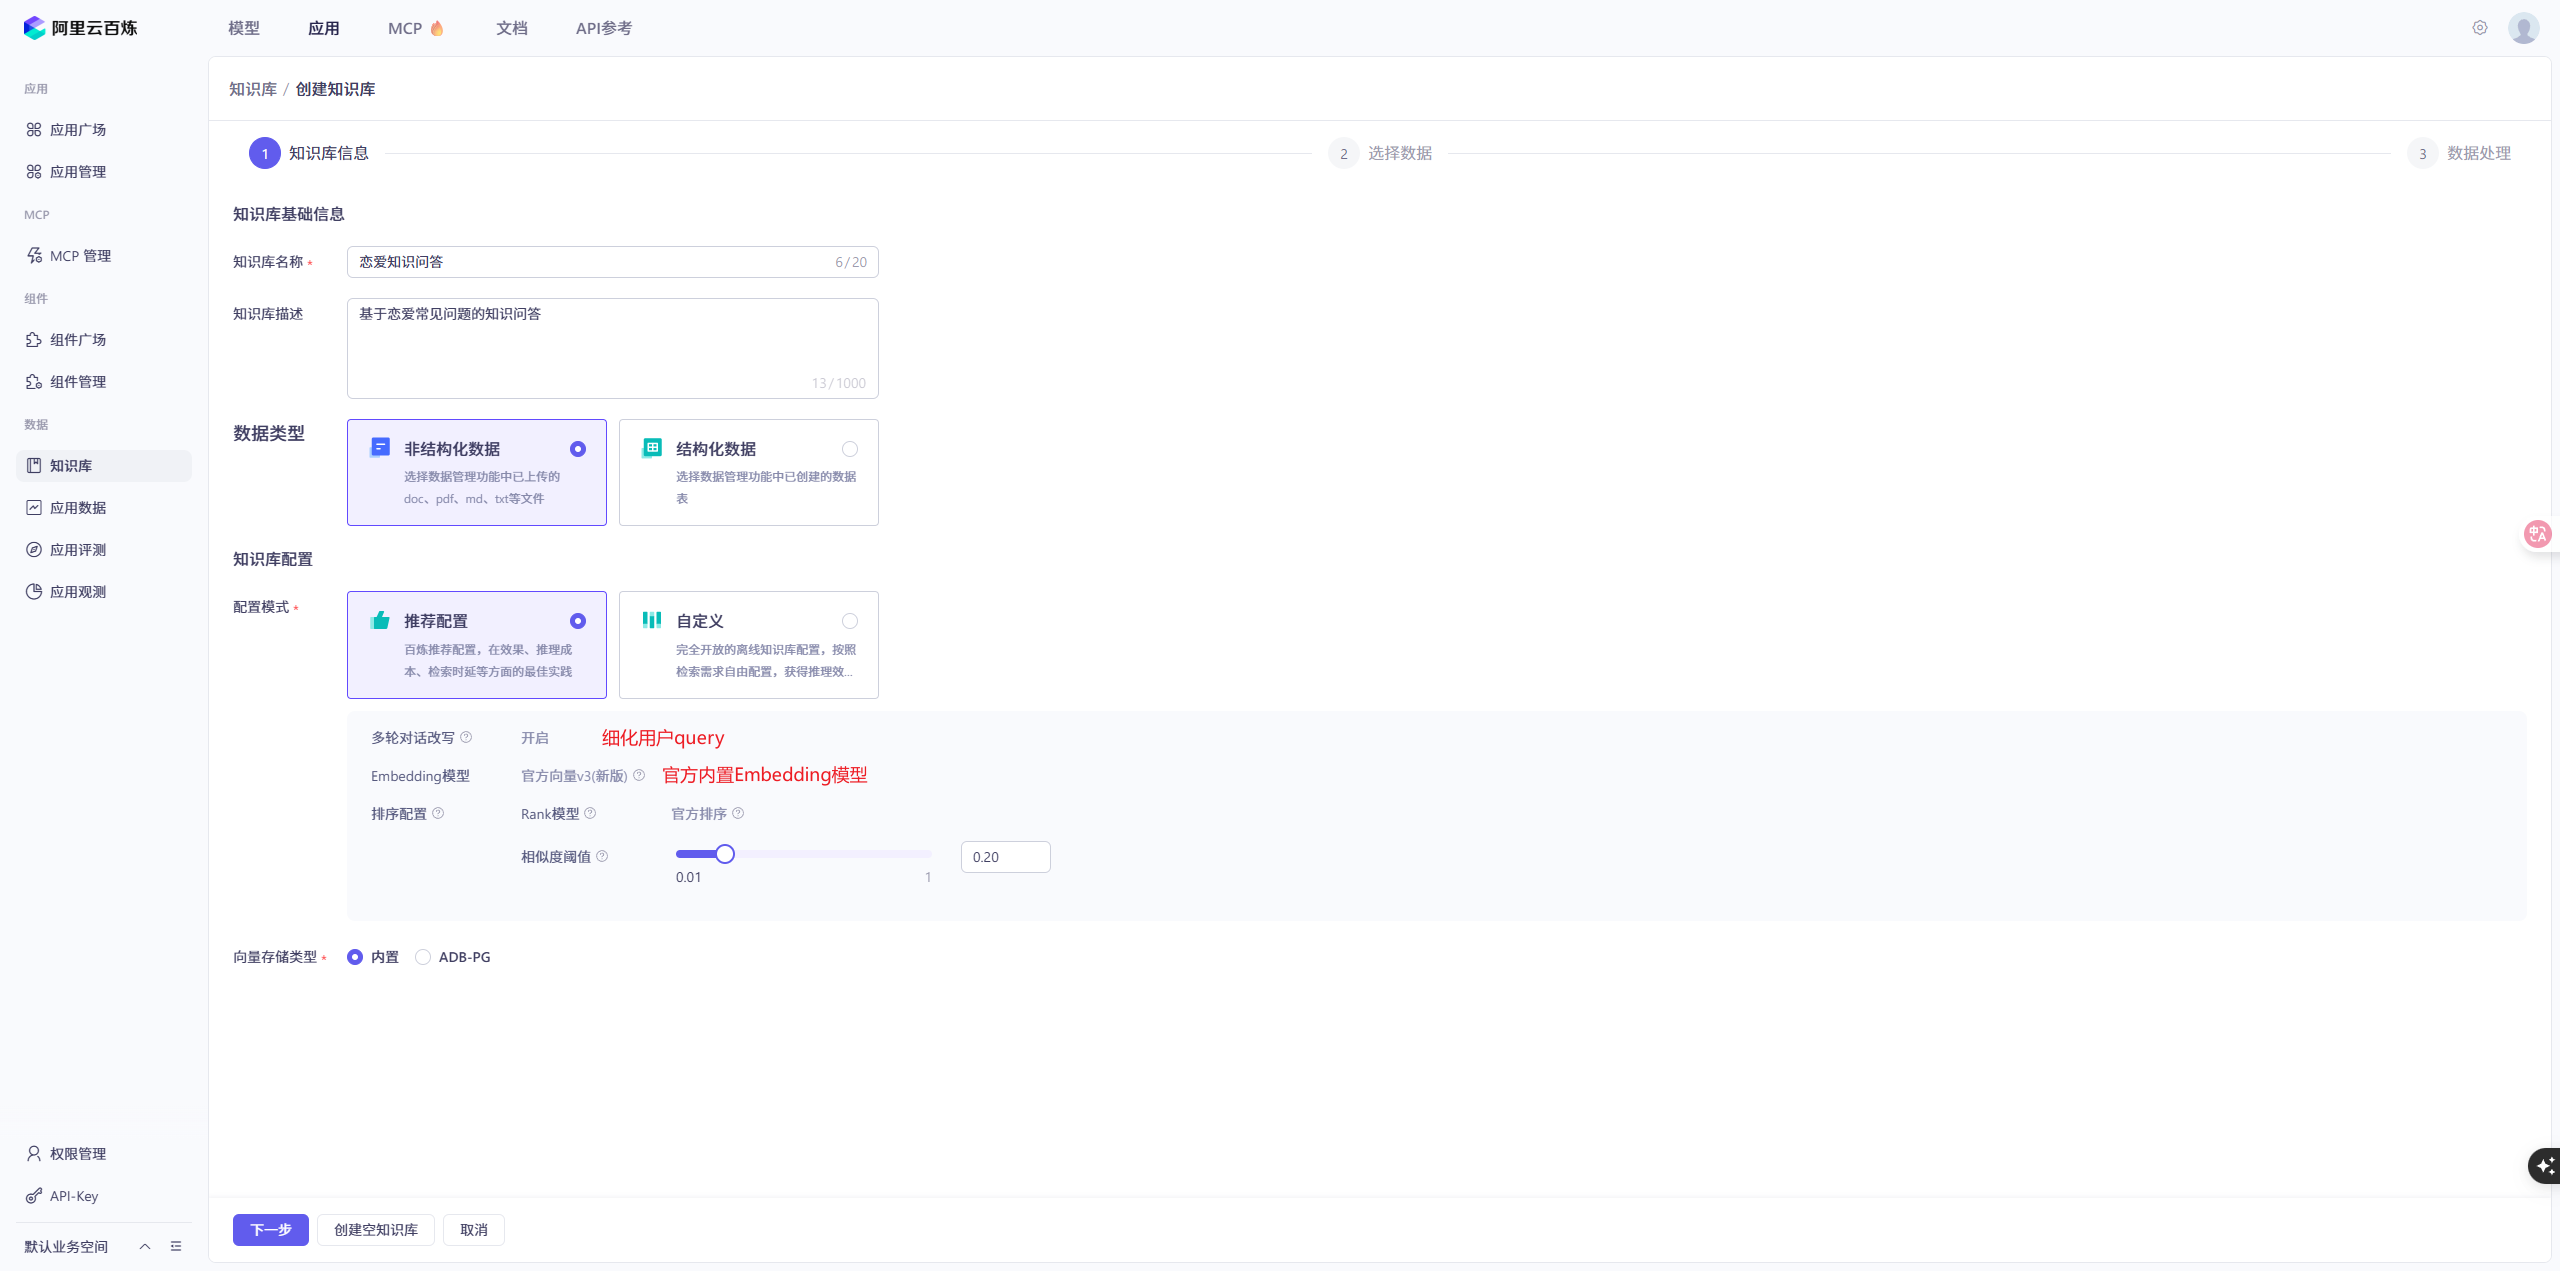Open the AI assistant sparkle icon
This screenshot has height=1271, width=2560.
(2544, 1166)
